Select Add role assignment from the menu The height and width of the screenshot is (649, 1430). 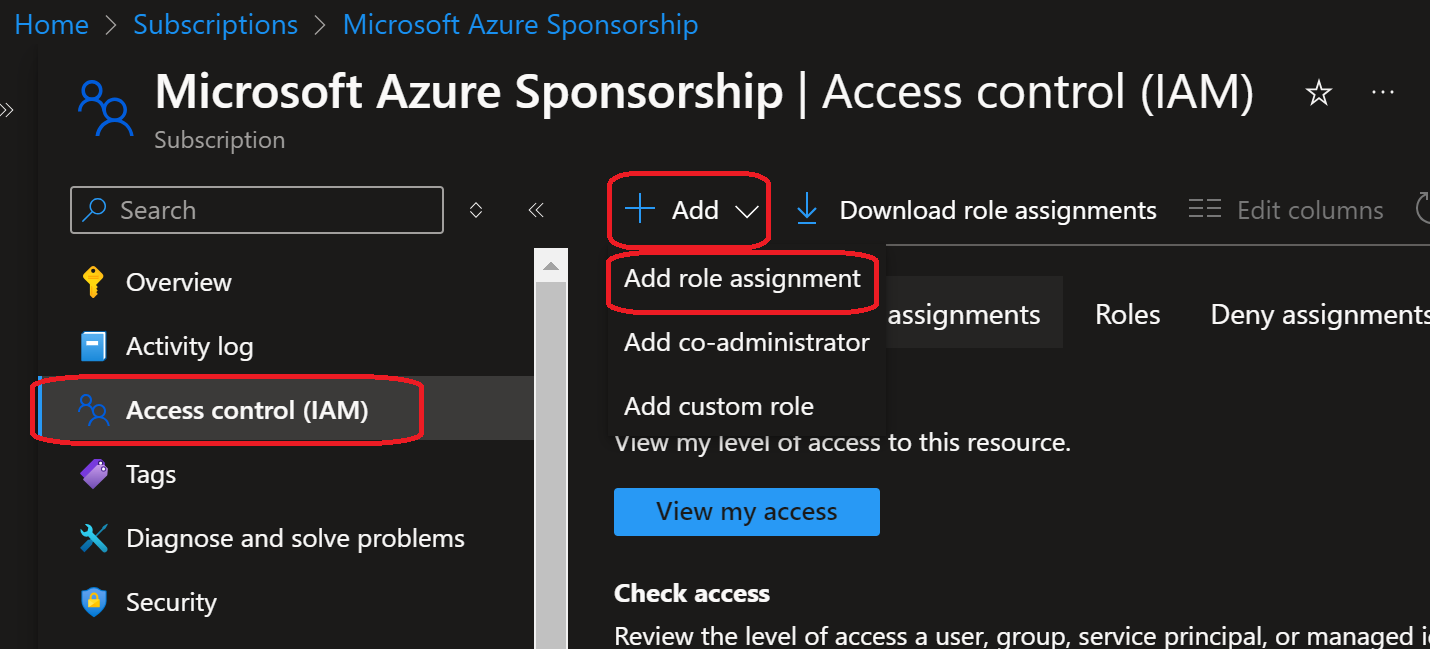(742, 278)
